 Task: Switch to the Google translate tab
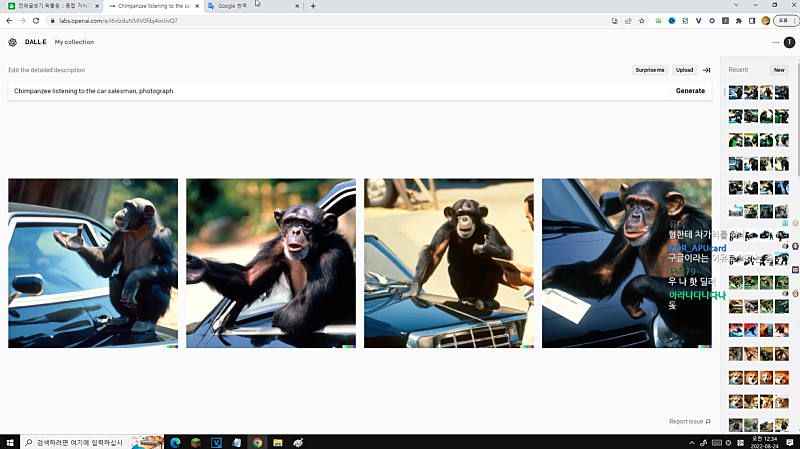point(254,6)
